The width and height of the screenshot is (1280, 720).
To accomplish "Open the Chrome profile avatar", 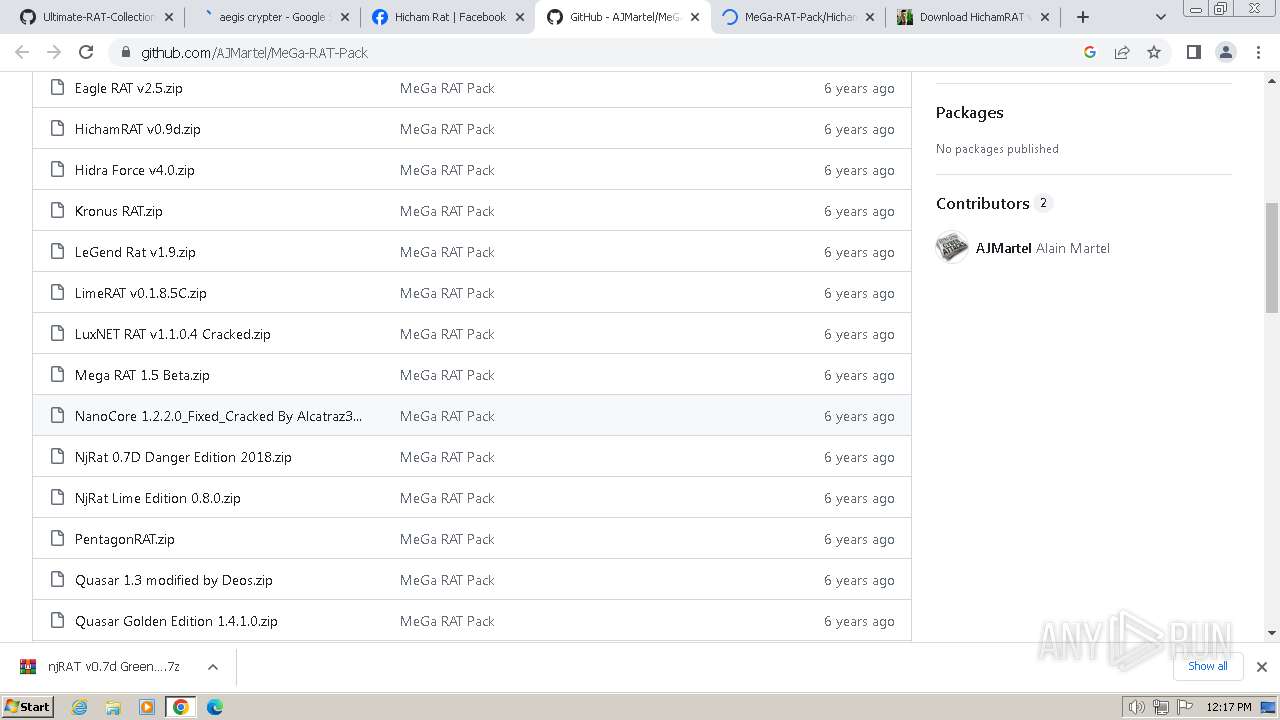I will 1226,52.
